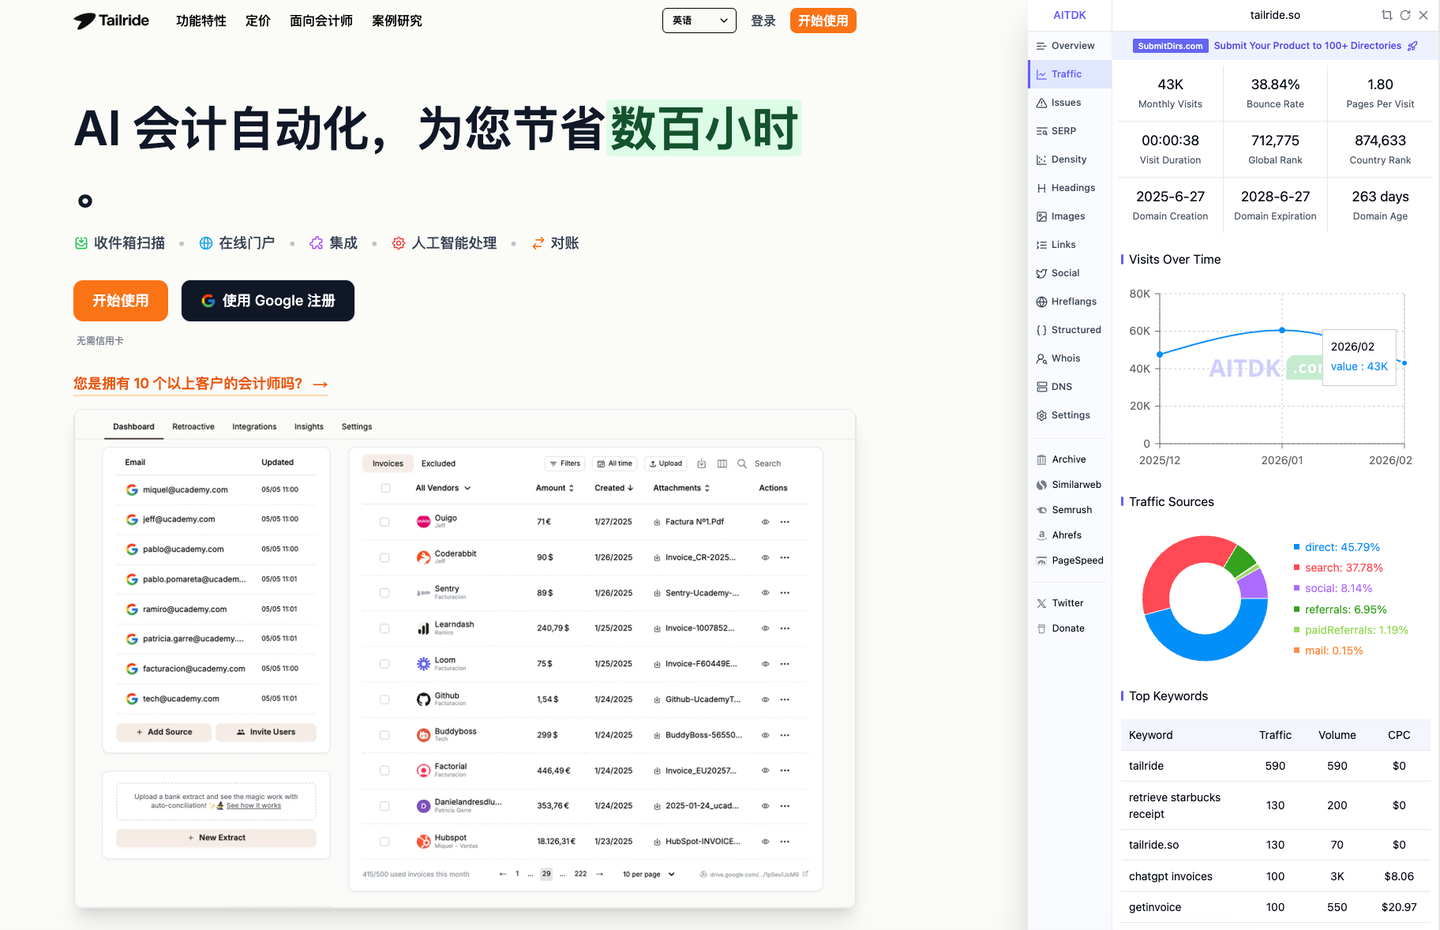Click the purple social legend swatch
This screenshot has width=1440, height=930.
(x=1297, y=588)
